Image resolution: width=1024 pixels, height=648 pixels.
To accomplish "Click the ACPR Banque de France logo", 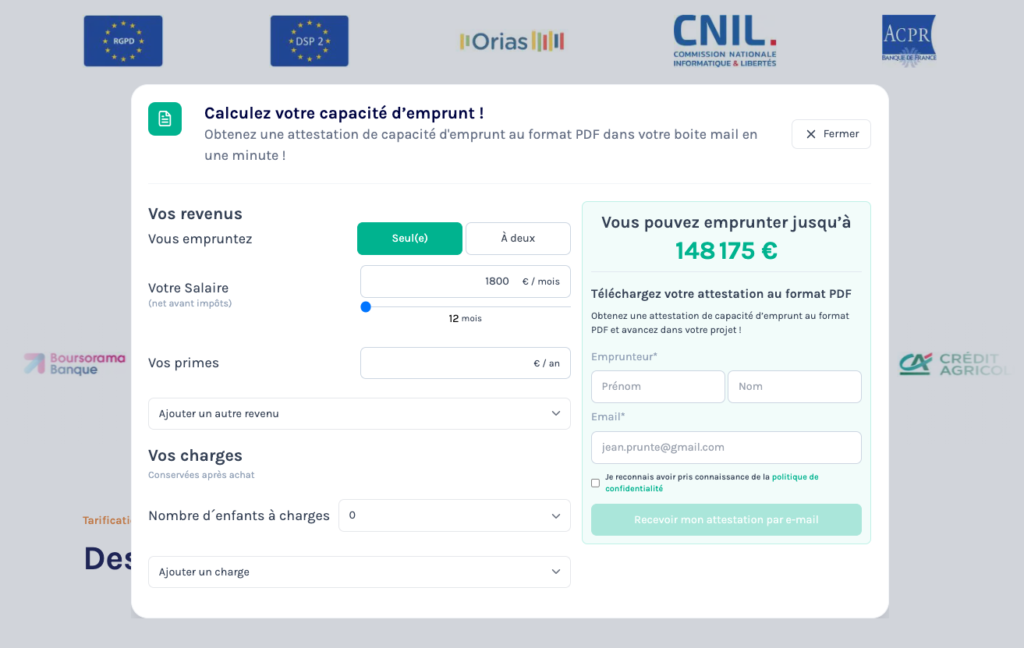I will coord(908,41).
